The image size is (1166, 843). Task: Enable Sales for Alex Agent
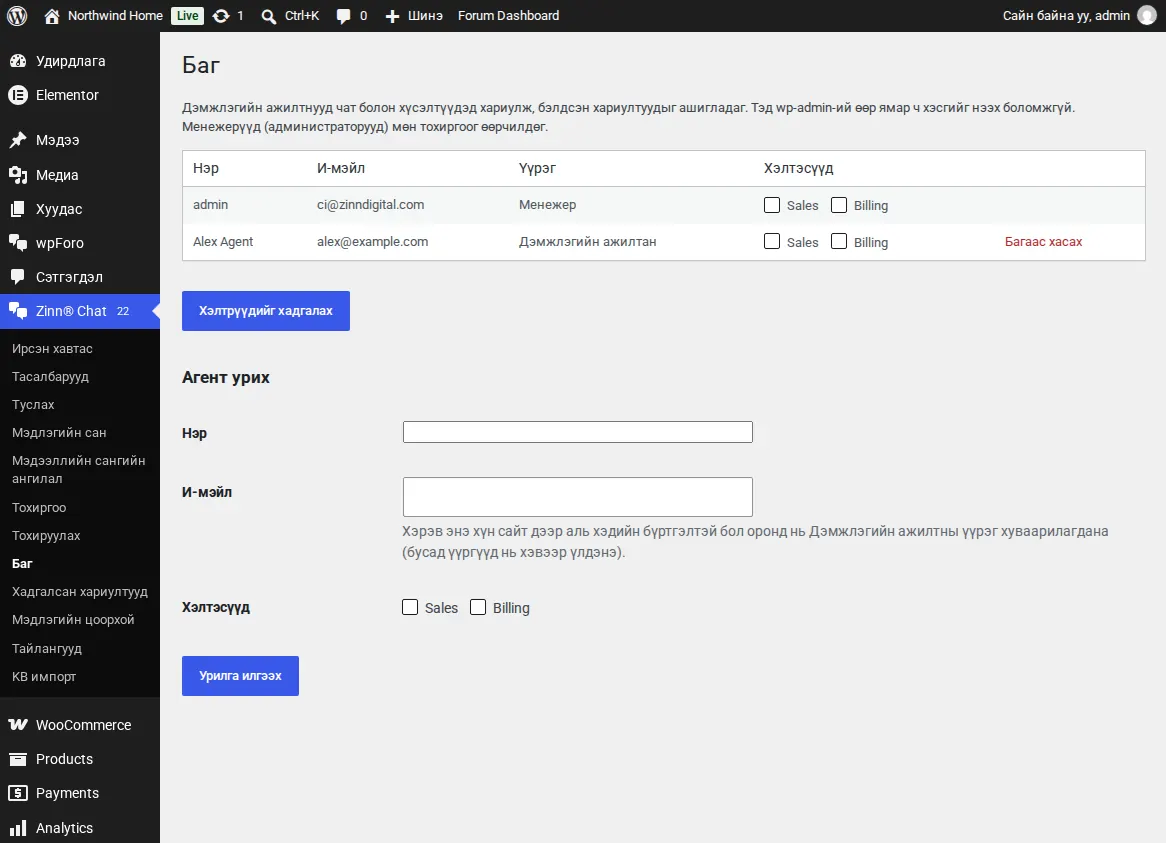tap(772, 242)
